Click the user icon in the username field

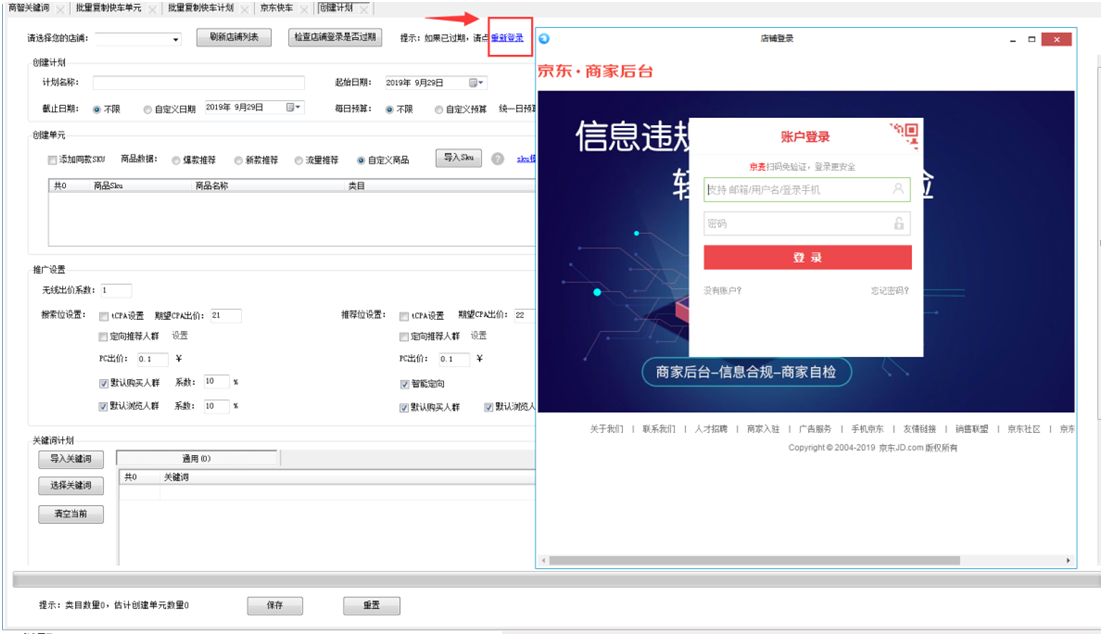tap(898, 189)
